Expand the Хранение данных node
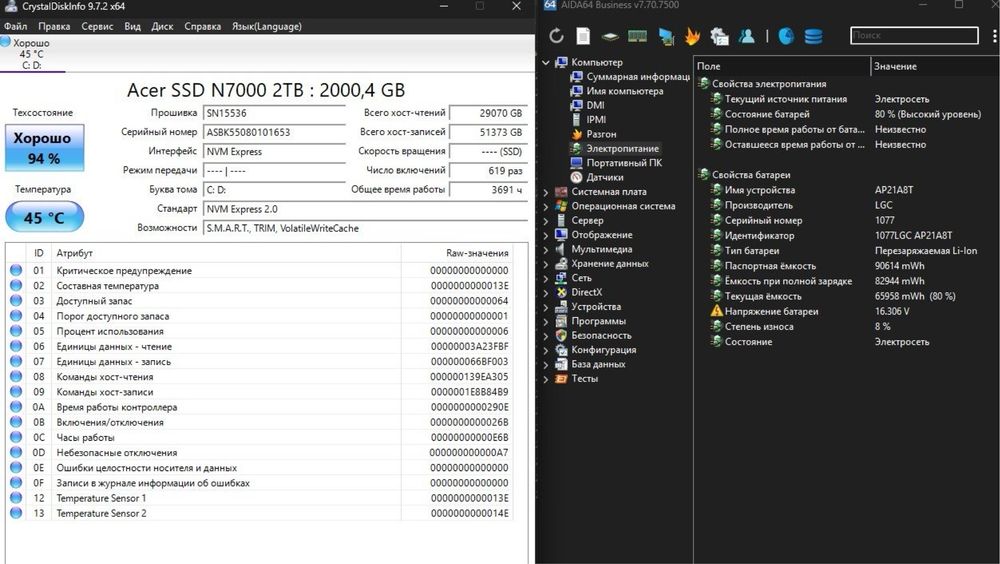This screenshot has height=564, width=1000. (546, 264)
